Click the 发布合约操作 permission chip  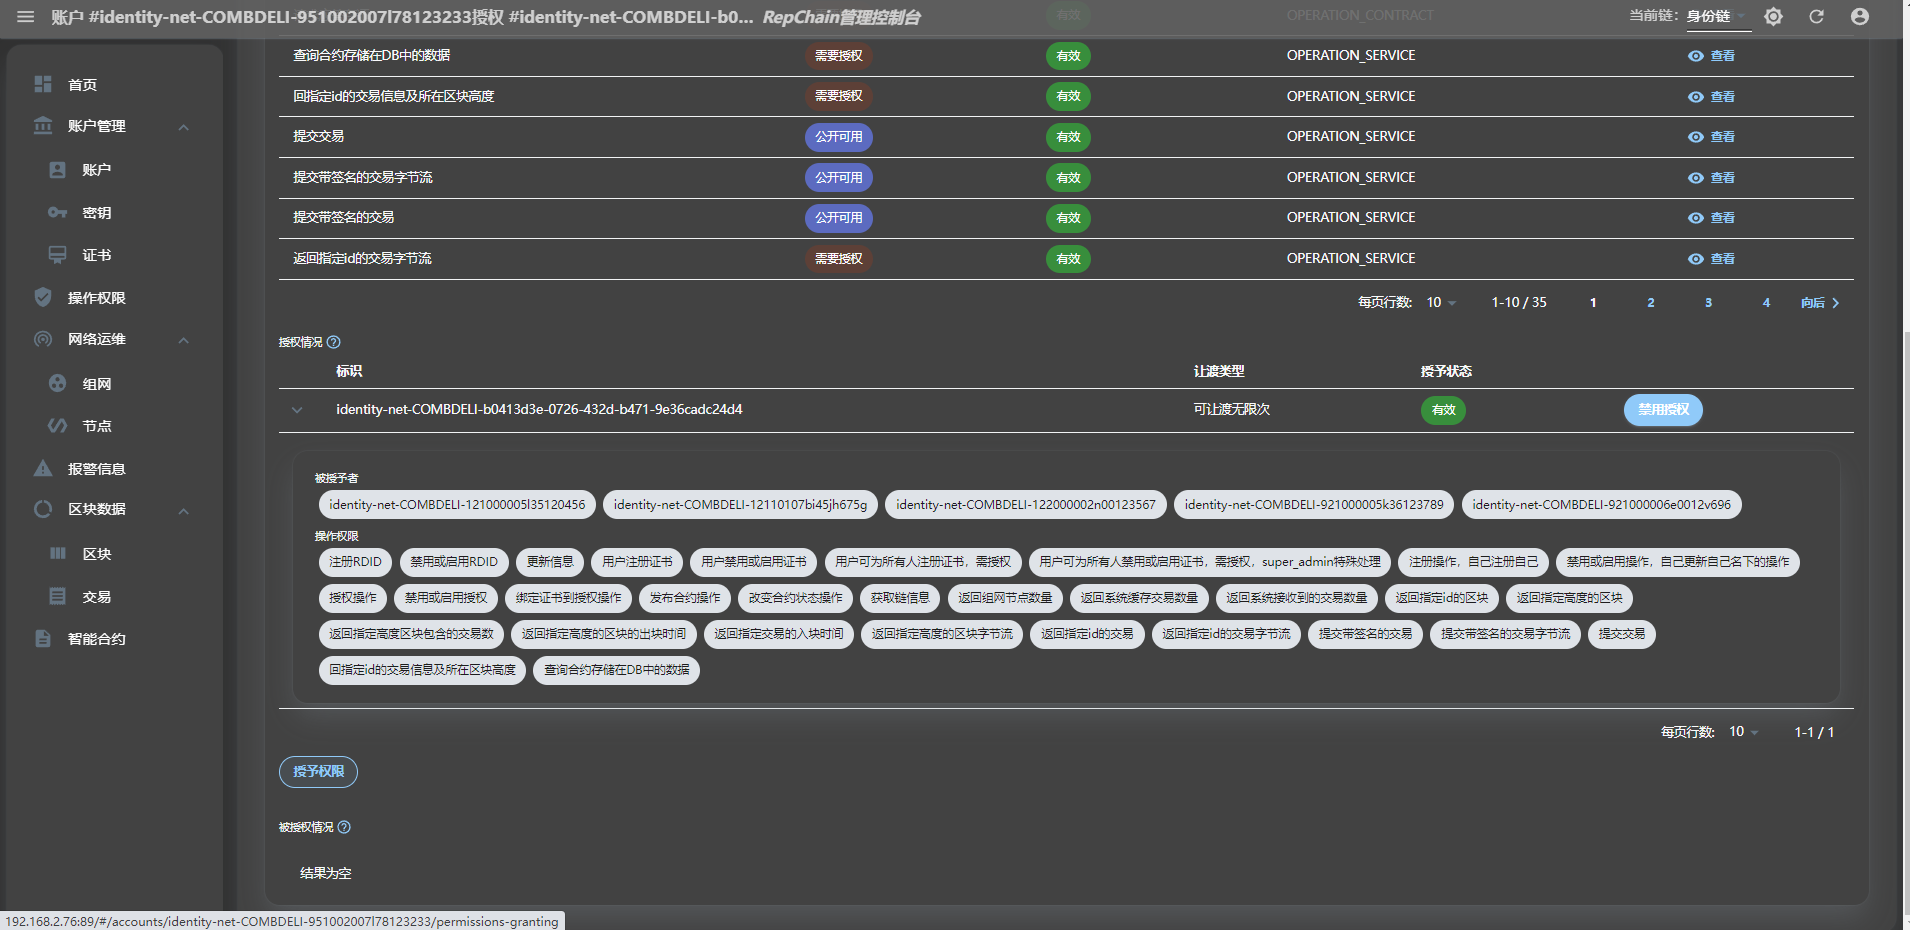click(685, 598)
